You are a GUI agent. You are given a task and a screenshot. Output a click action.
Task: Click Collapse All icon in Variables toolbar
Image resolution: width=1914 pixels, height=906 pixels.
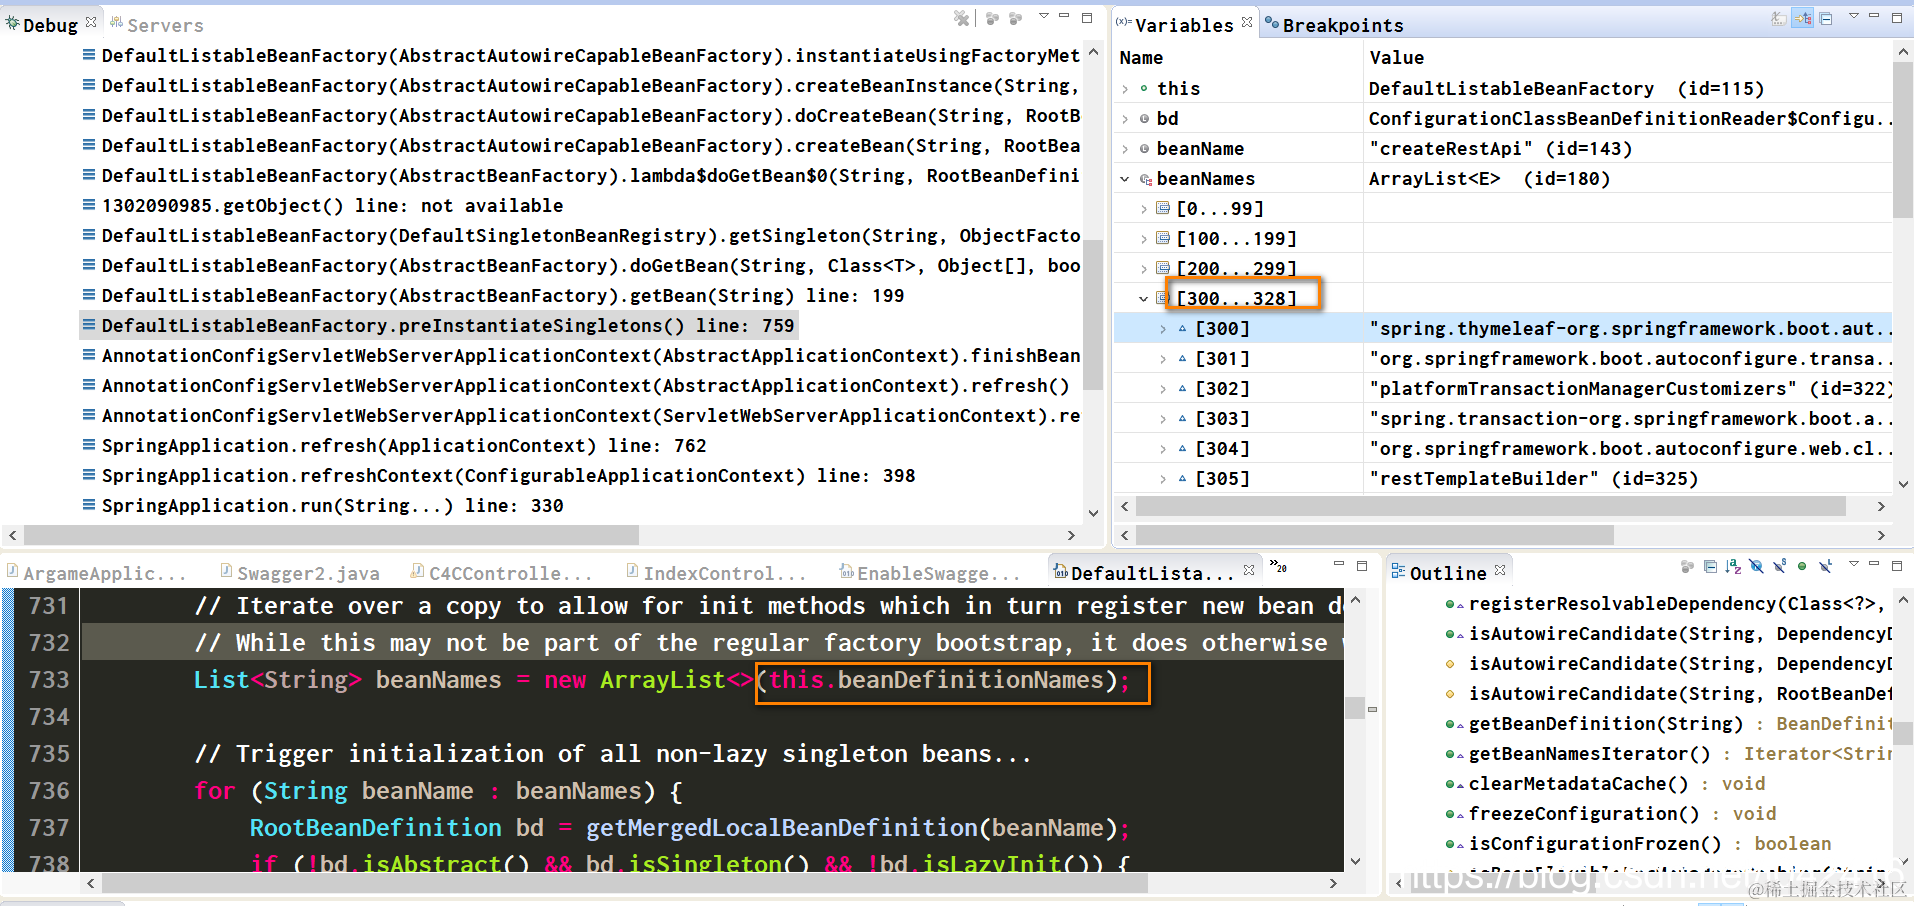coord(1826,18)
